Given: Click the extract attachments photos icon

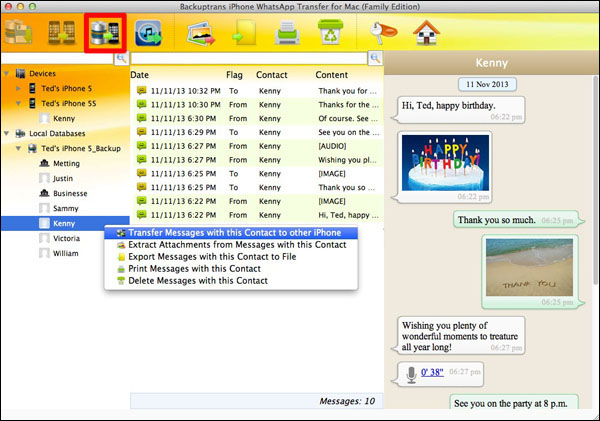Looking at the screenshot, I should 201,34.
